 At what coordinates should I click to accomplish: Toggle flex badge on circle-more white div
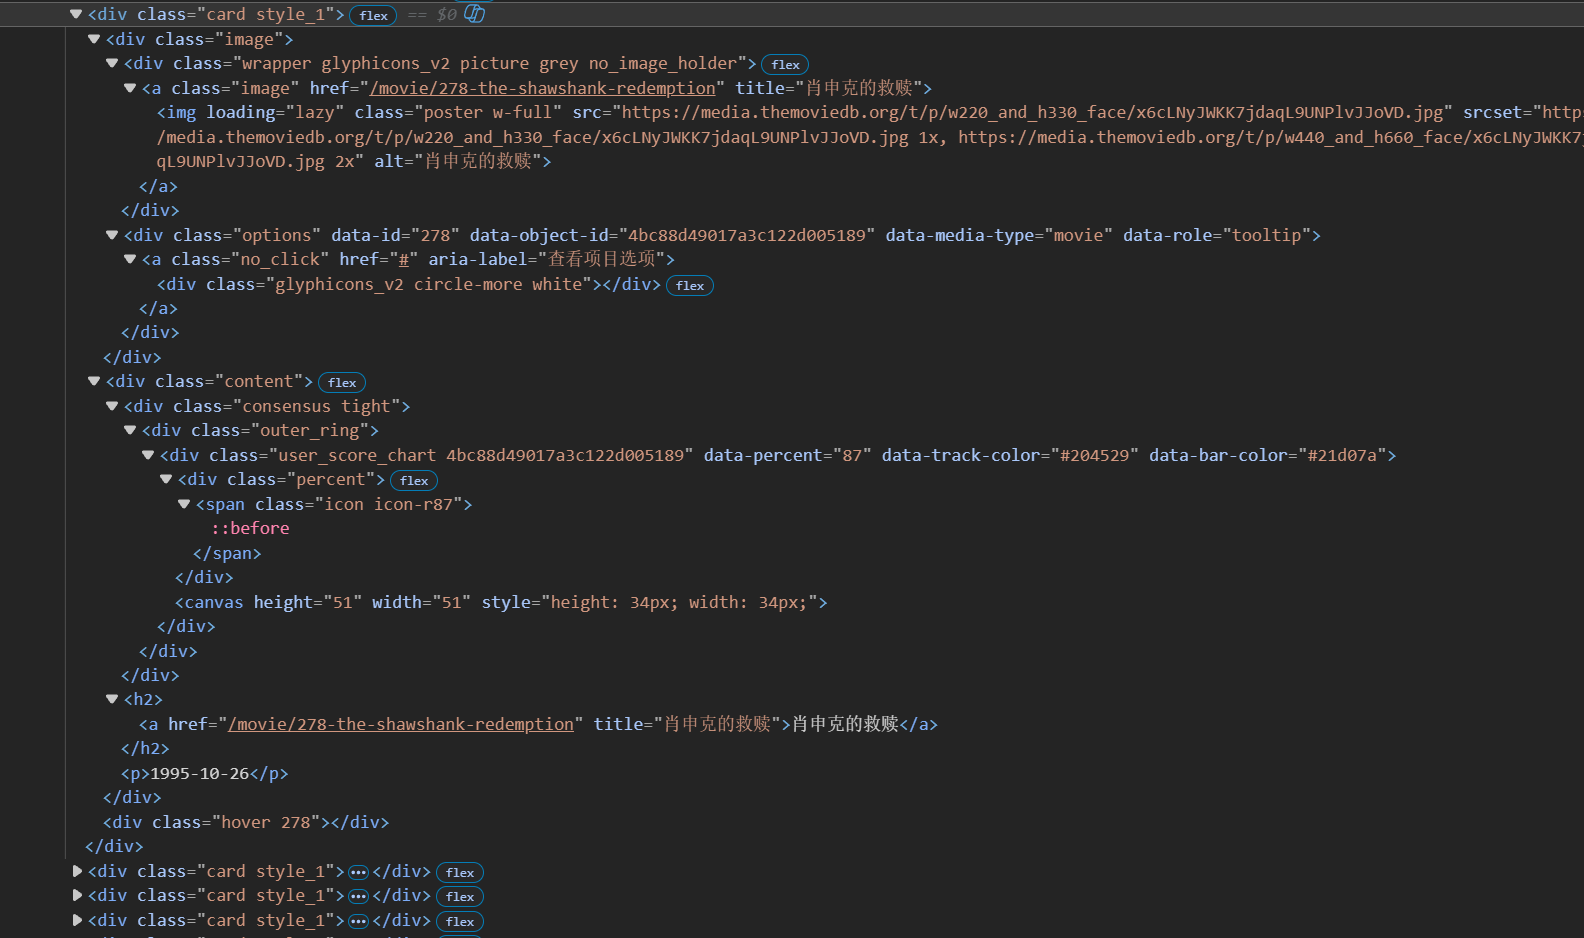(690, 285)
